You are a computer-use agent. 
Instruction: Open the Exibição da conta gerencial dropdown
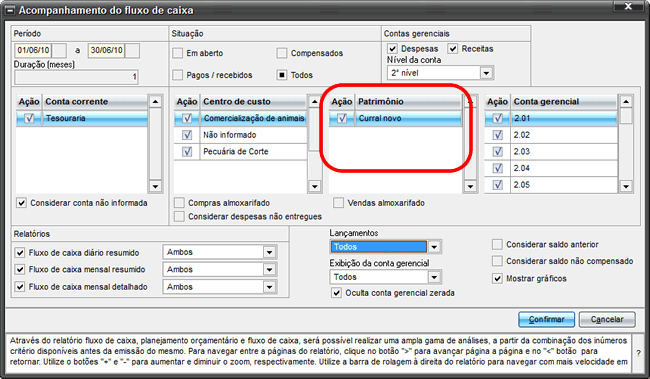coord(434,277)
